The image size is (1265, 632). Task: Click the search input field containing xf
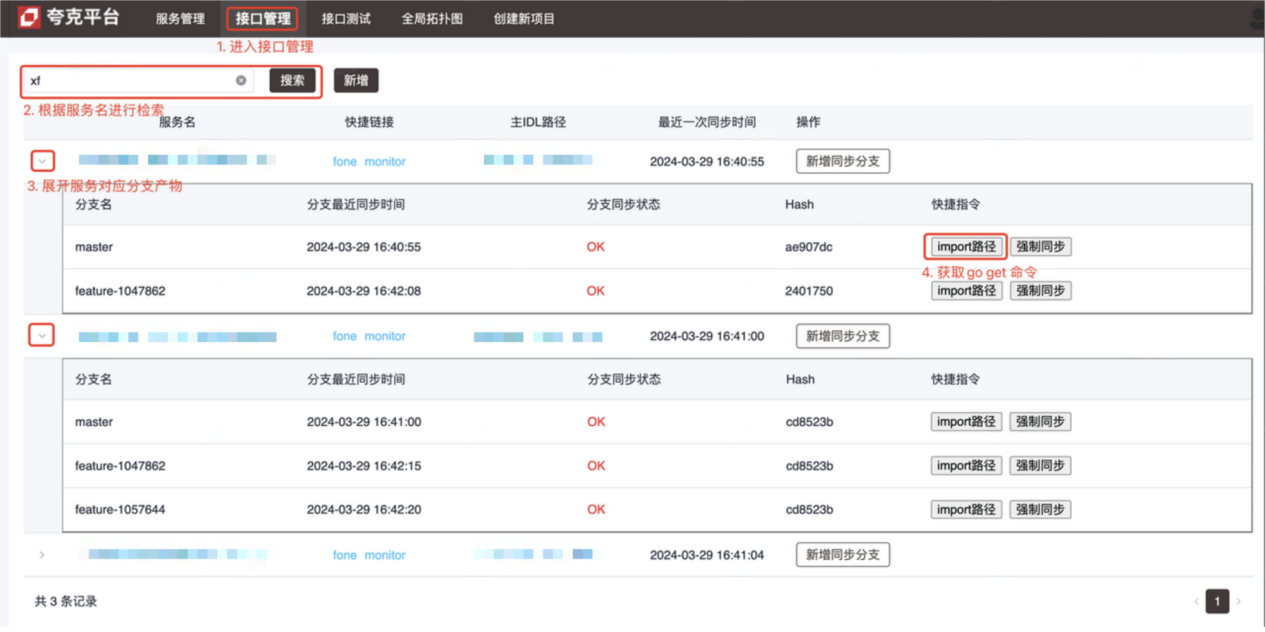tap(130, 80)
